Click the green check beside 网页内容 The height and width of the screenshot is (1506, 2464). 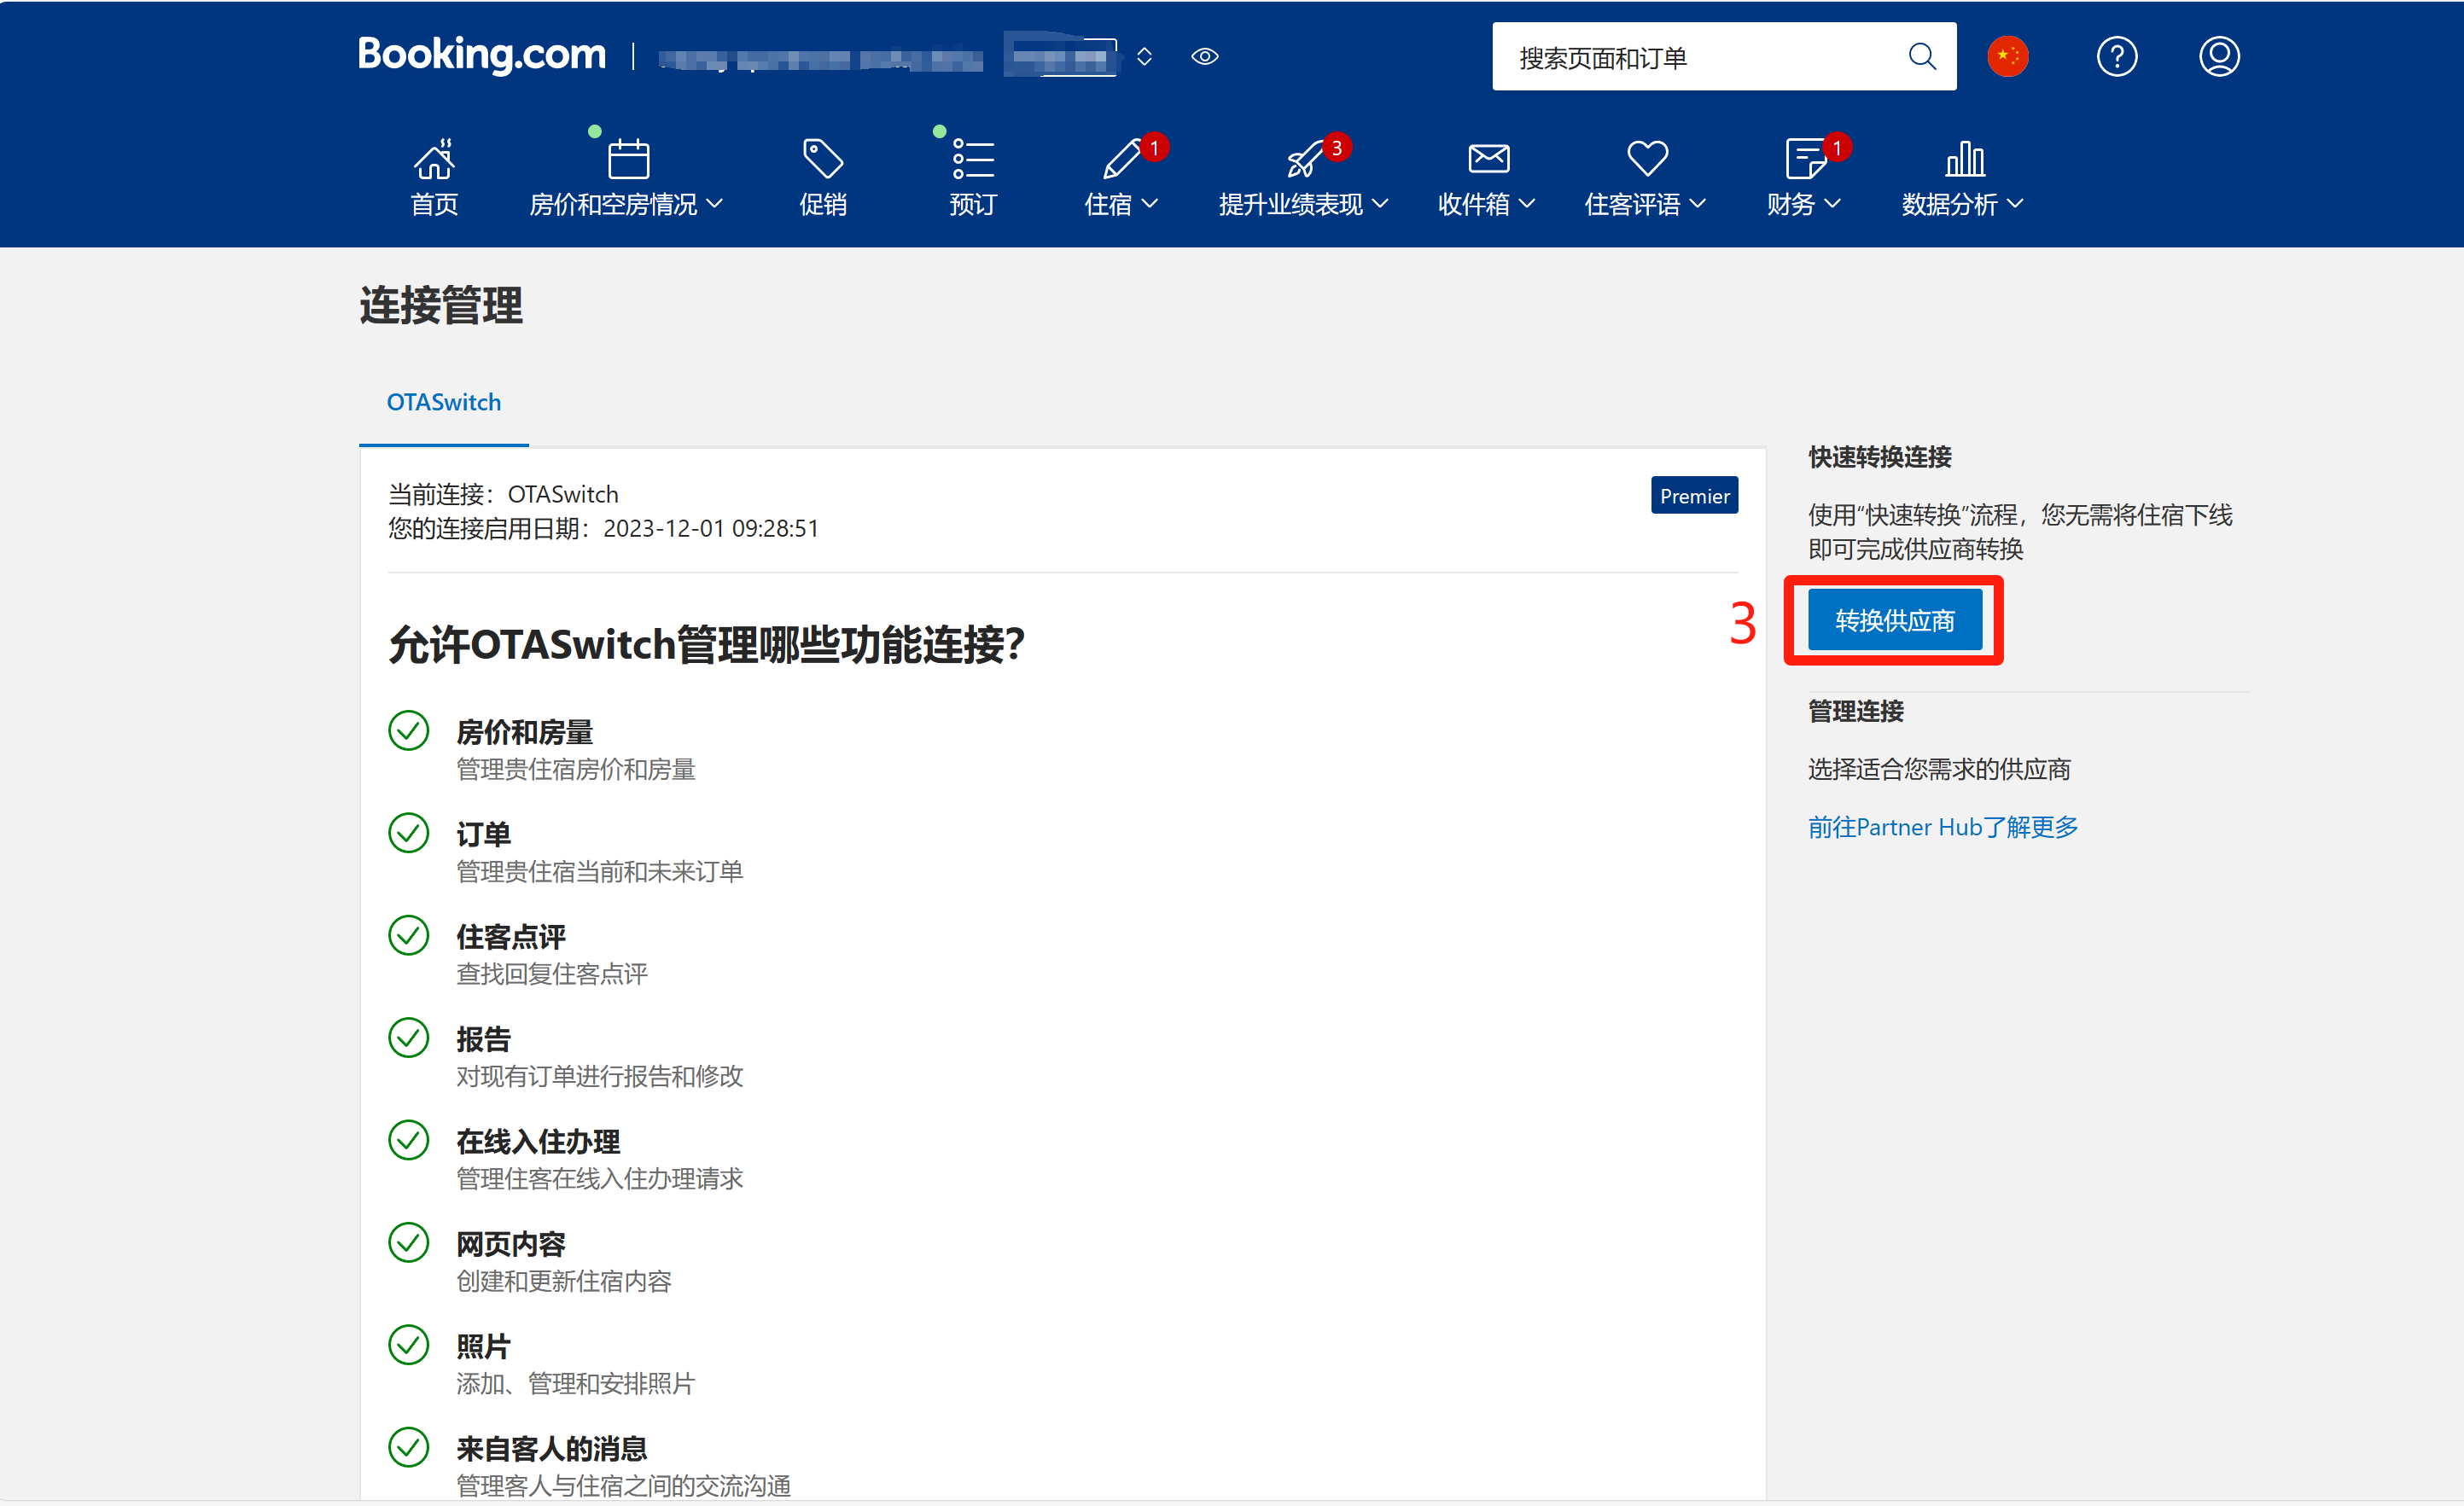(x=408, y=1242)
